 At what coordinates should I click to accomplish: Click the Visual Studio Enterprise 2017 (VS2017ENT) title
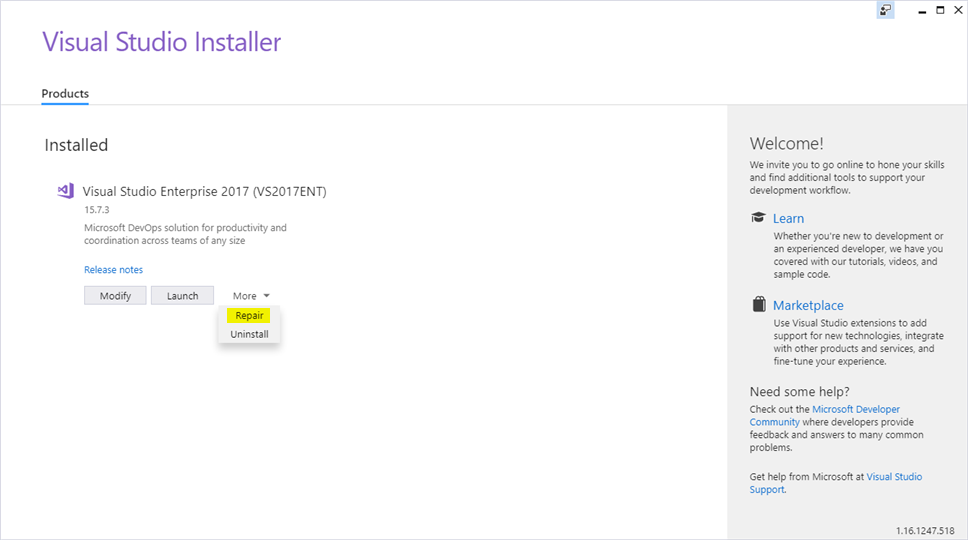(204, 191)
